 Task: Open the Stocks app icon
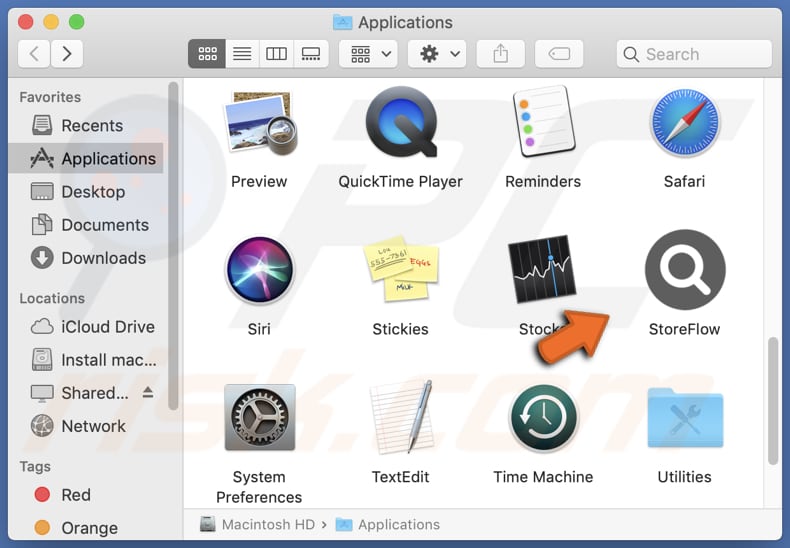[542, 269]
